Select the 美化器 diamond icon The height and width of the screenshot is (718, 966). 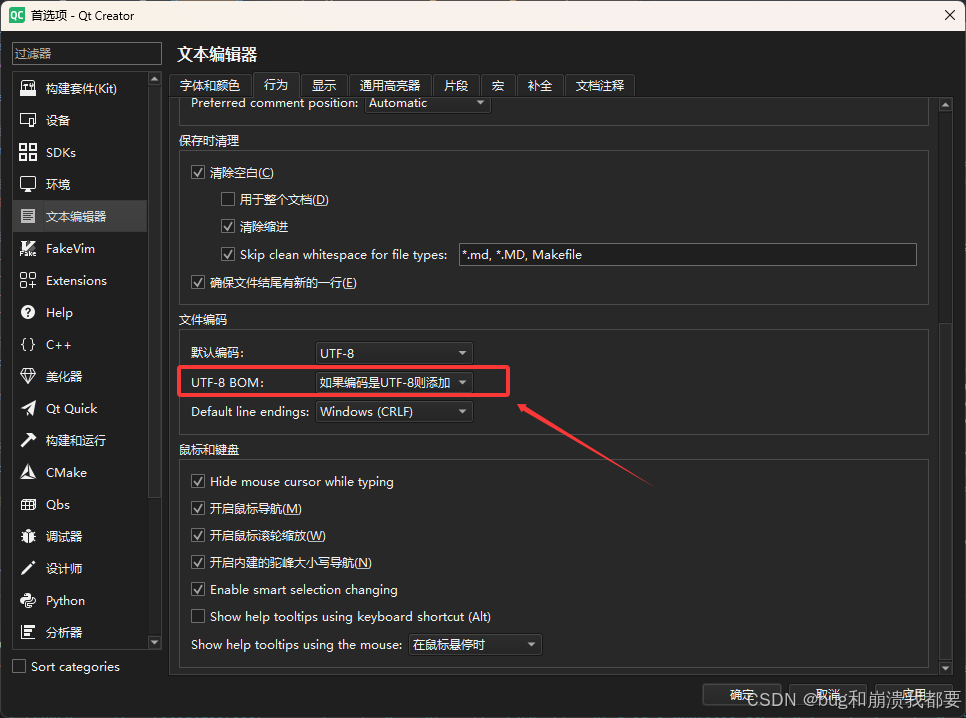tap(28, 377)
